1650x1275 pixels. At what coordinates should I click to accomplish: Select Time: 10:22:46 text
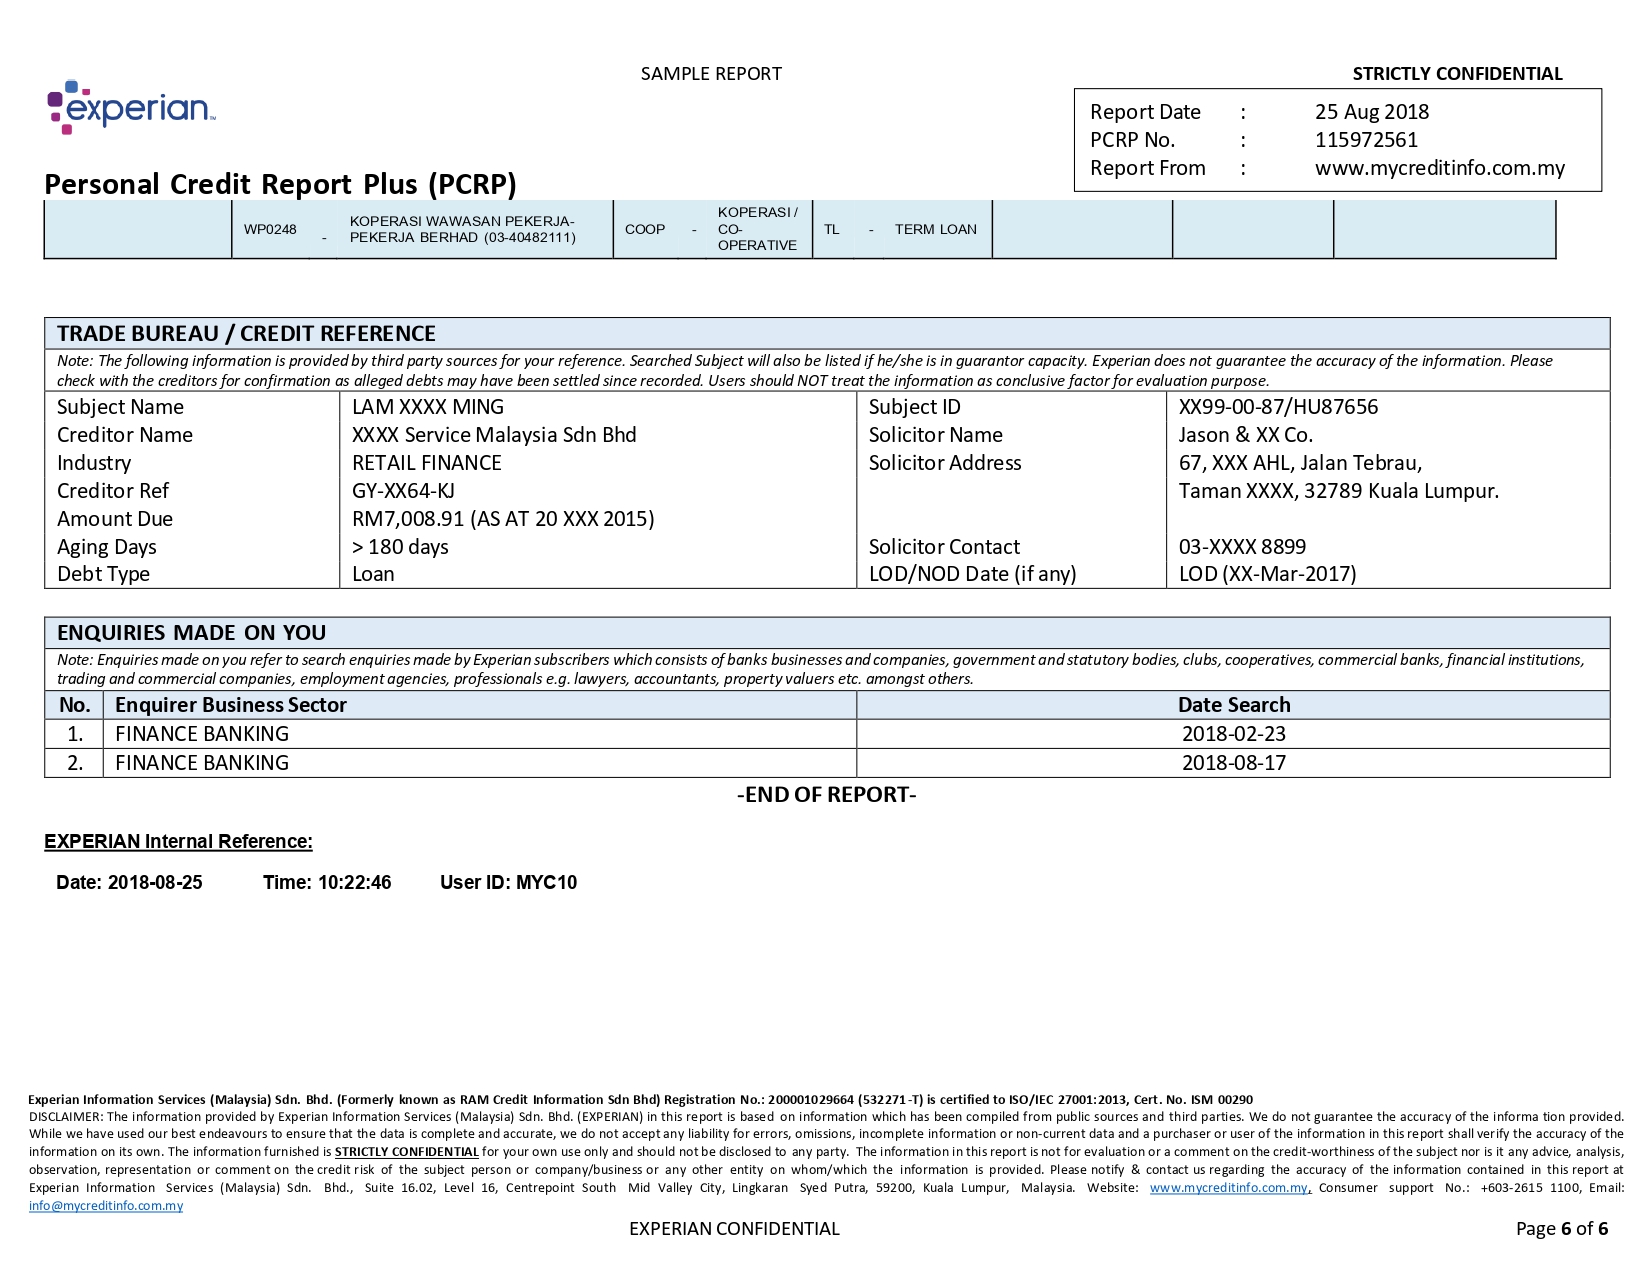pyautogui.click(x=327, y=883)
